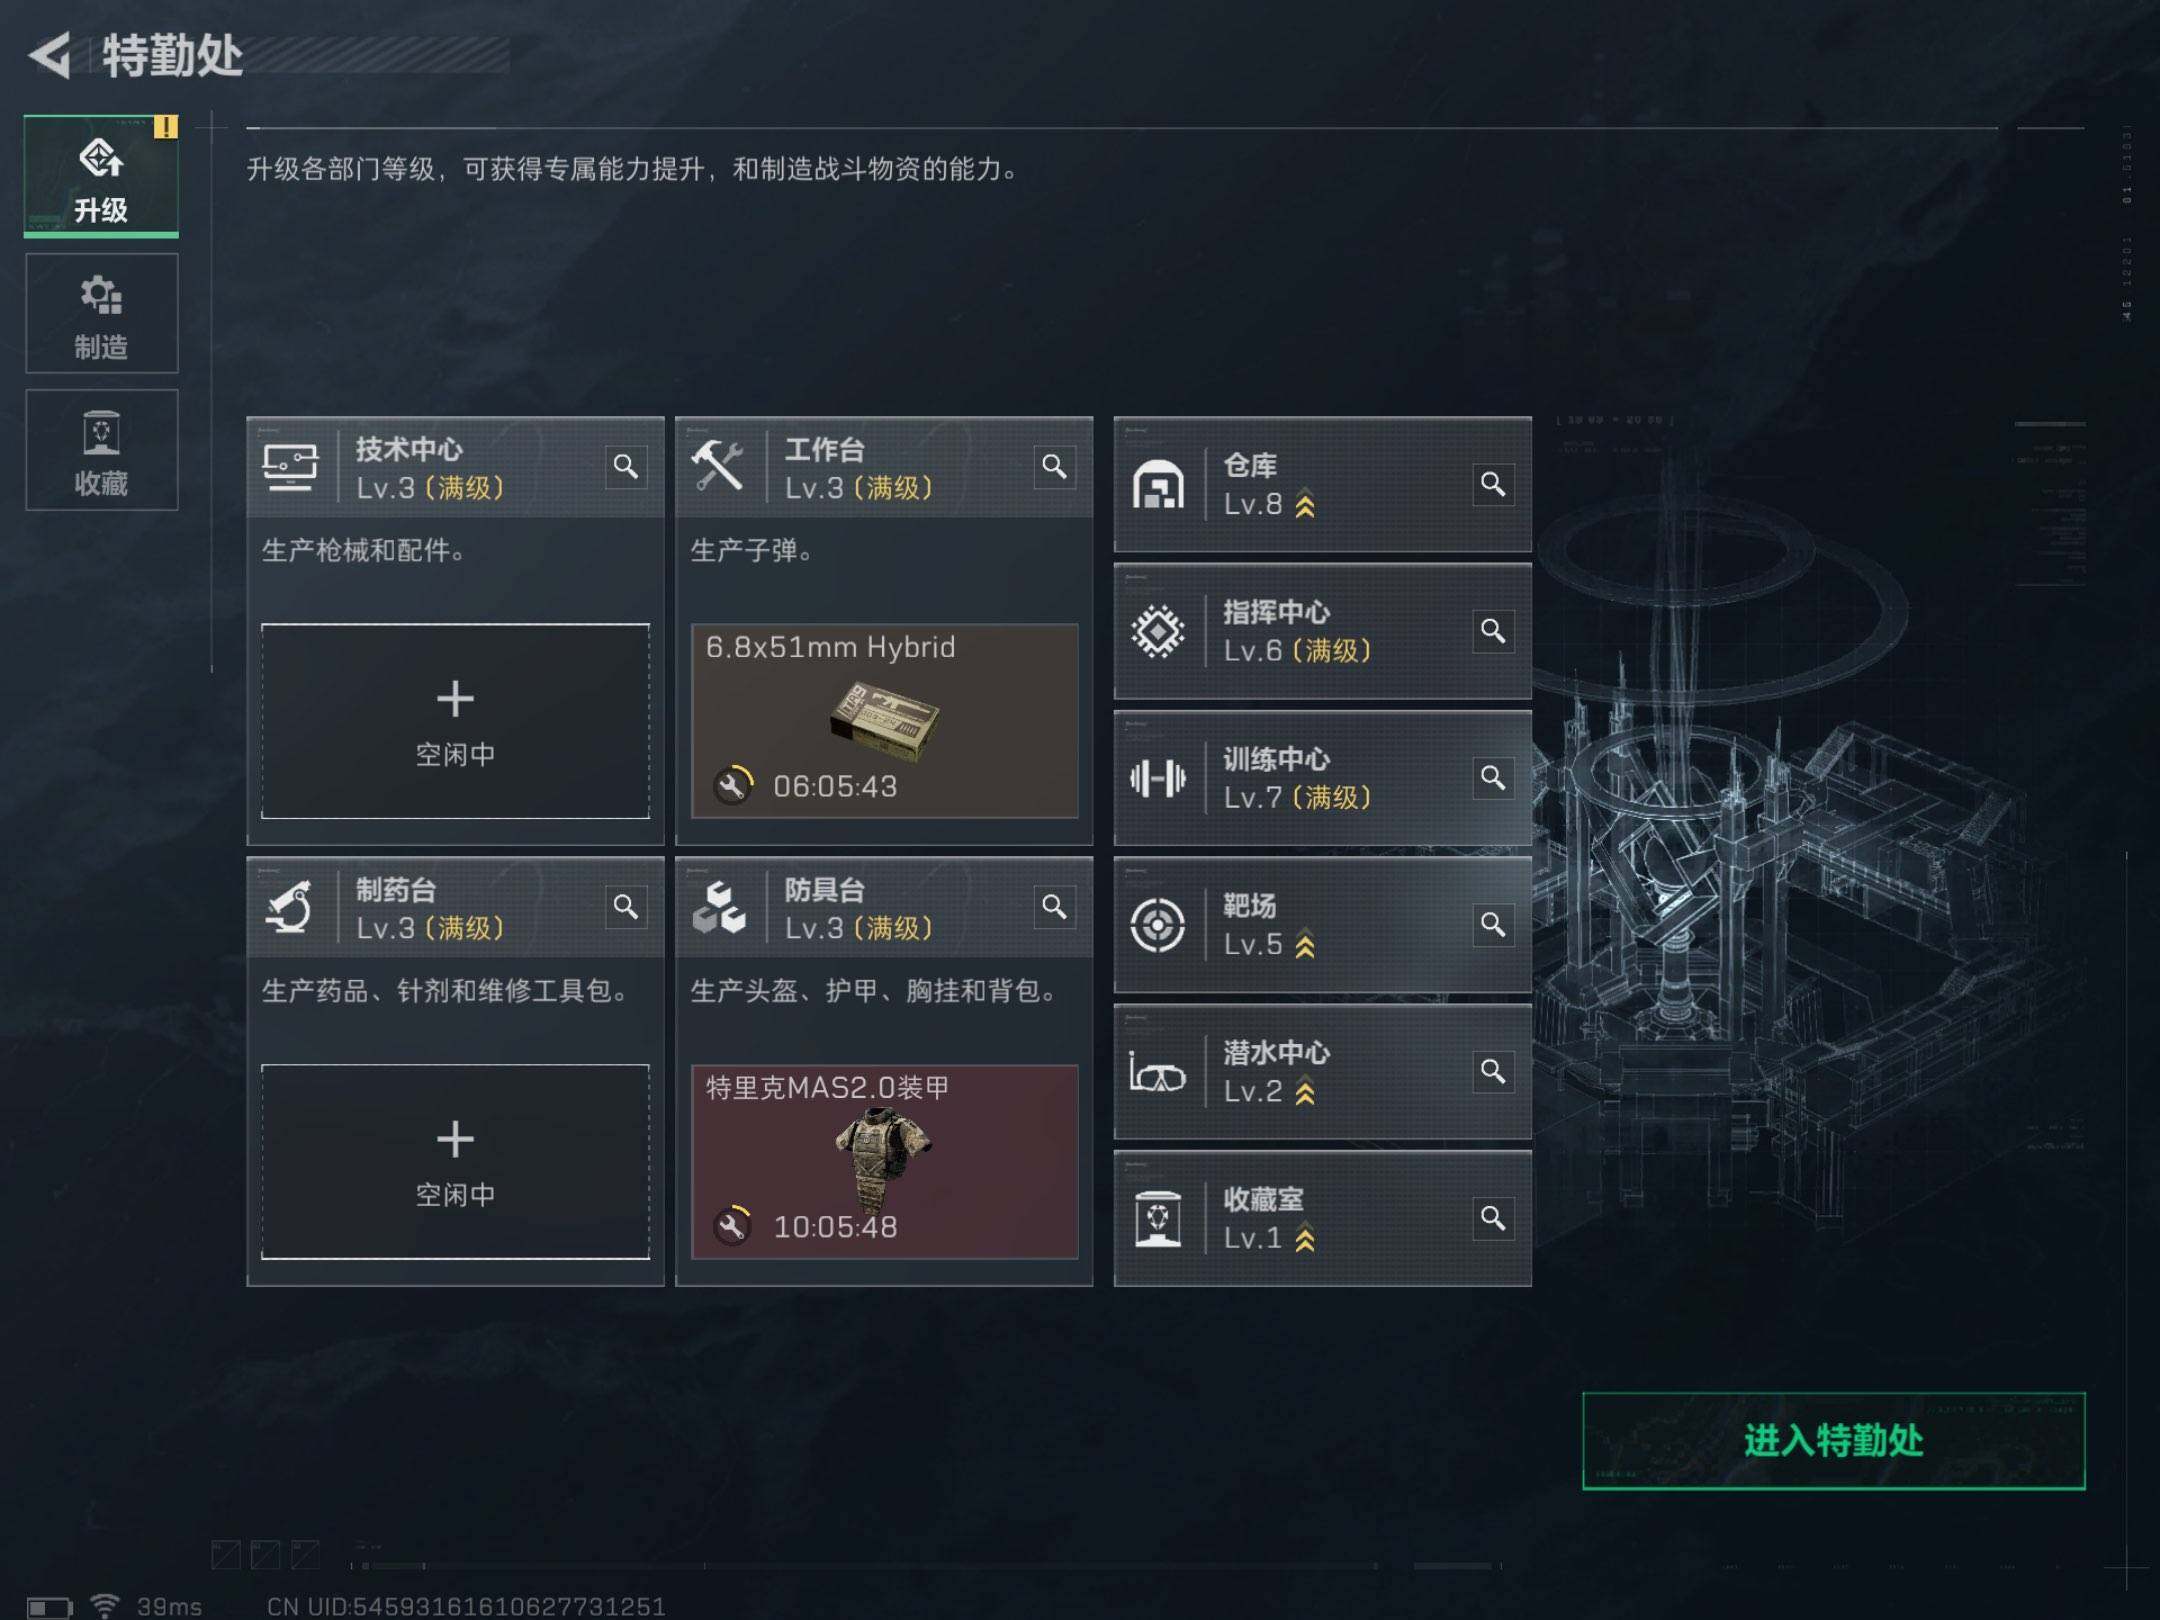Click the magnifier icon on 仓库
Screen dimensions: 2160x1620
click(1493, 484)
